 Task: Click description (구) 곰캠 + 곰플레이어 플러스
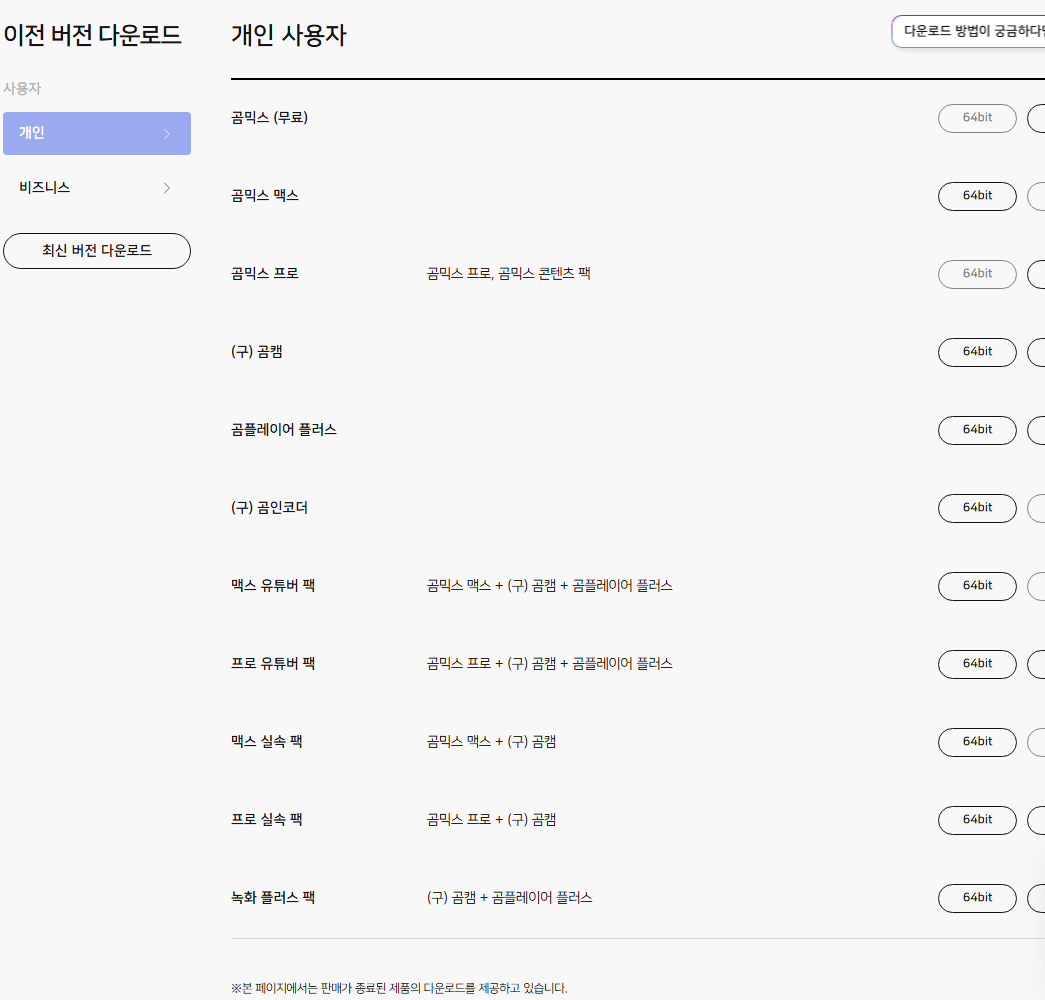(x=509, y=898)
